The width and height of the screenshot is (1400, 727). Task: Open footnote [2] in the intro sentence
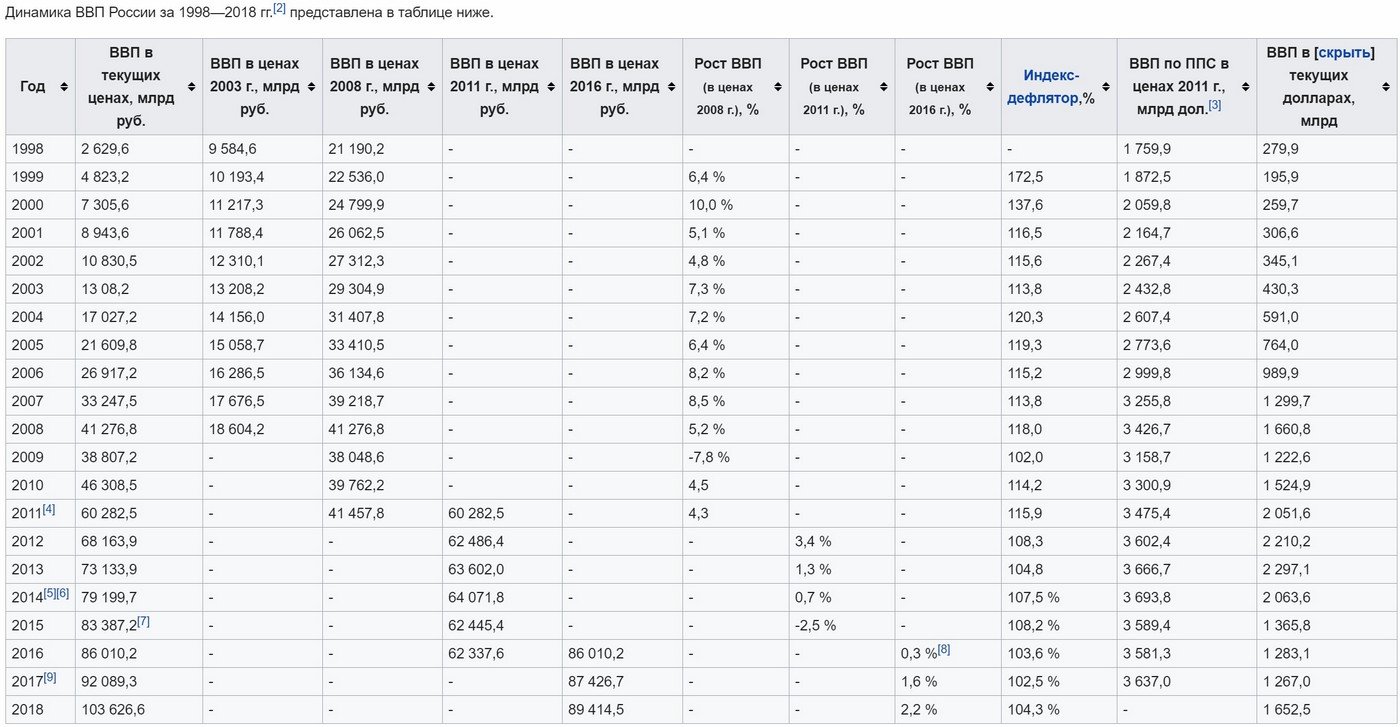[x=280, y=9]
